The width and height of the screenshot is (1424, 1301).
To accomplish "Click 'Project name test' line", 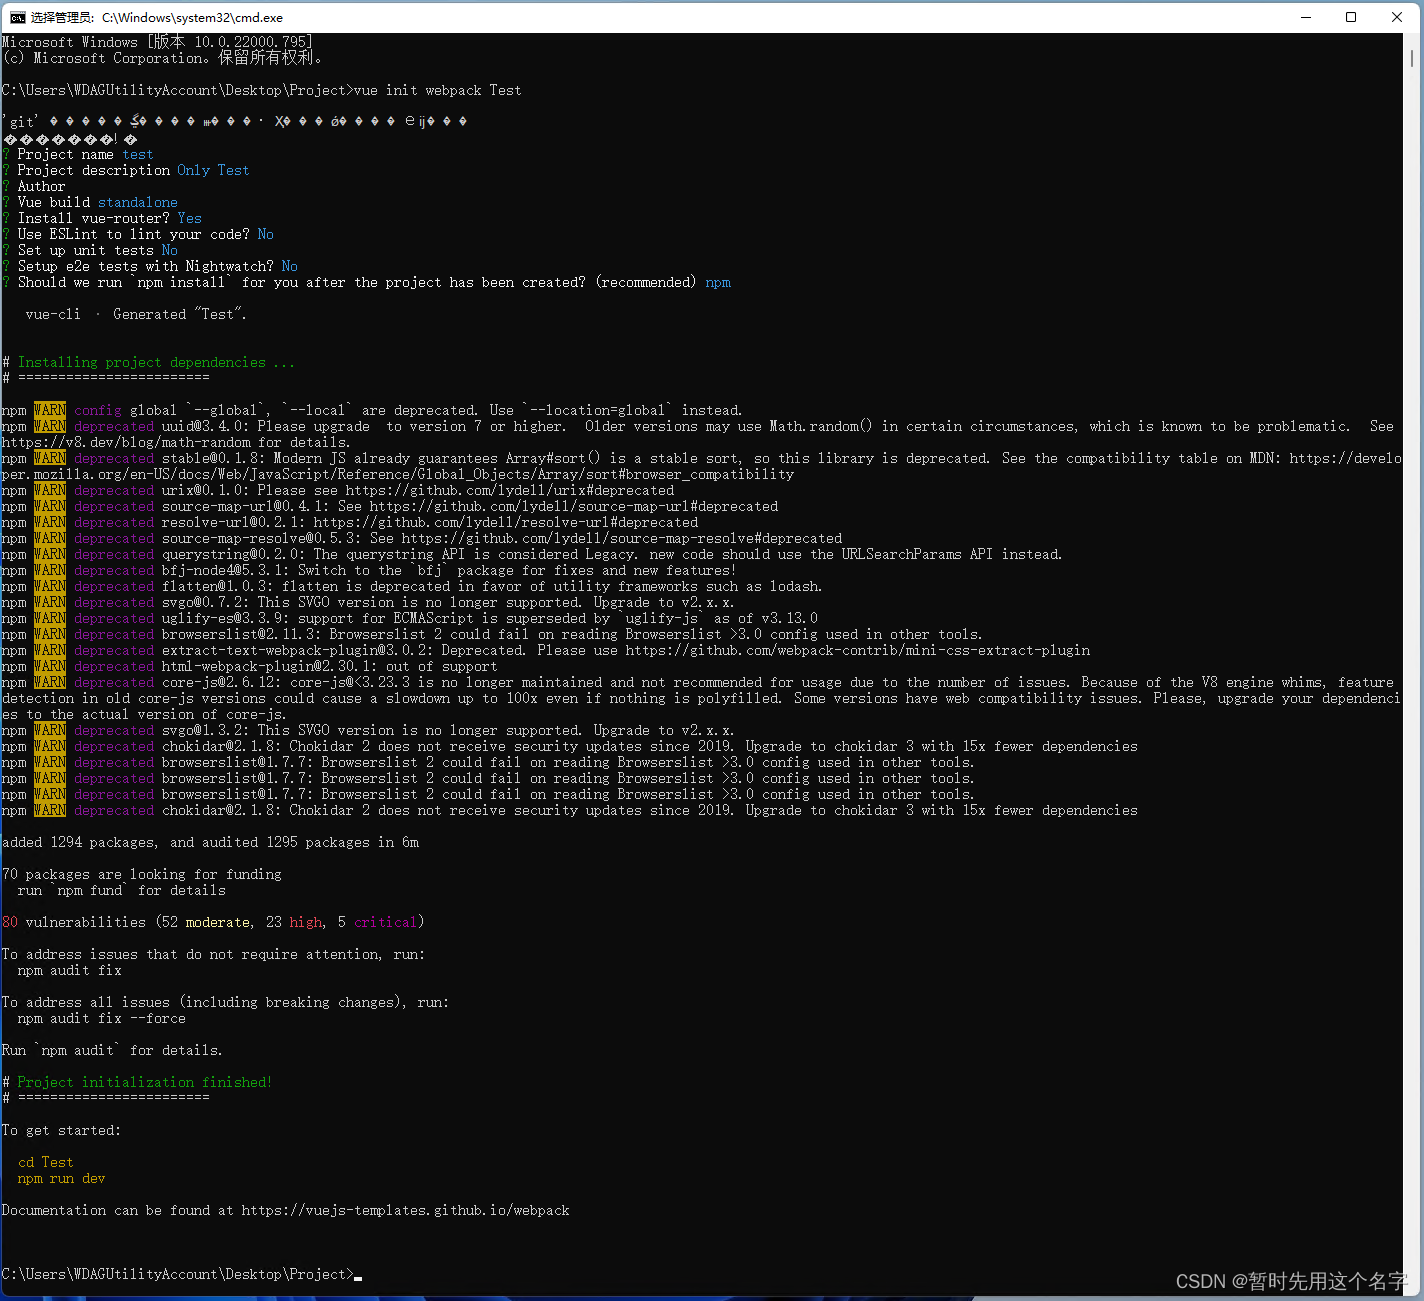I will (x=78, y=154).
